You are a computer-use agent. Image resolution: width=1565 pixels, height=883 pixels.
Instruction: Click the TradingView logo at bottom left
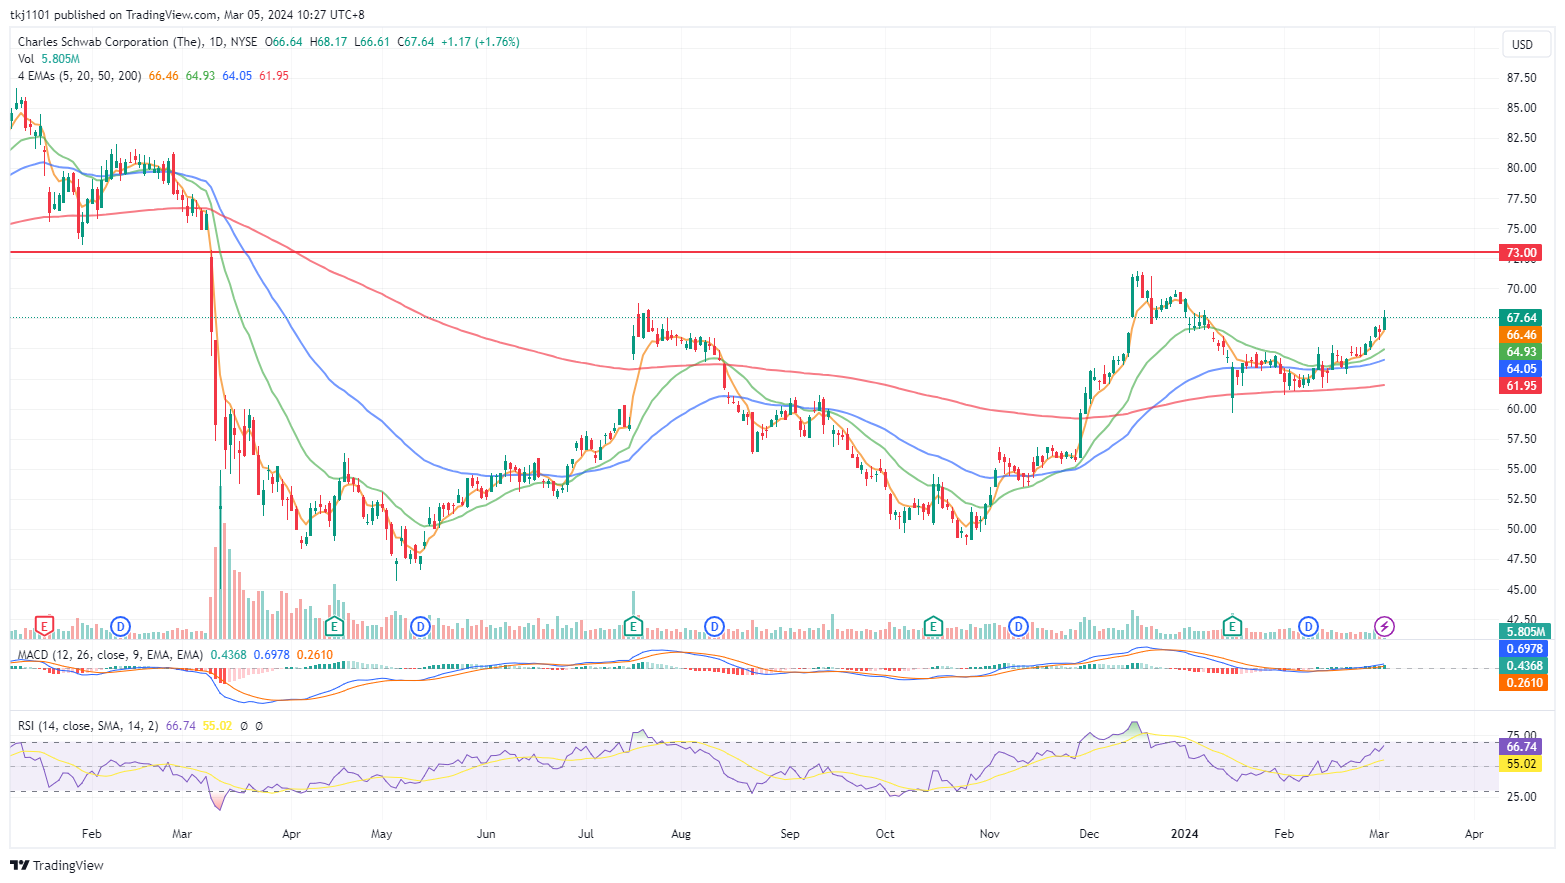[57, 865]
